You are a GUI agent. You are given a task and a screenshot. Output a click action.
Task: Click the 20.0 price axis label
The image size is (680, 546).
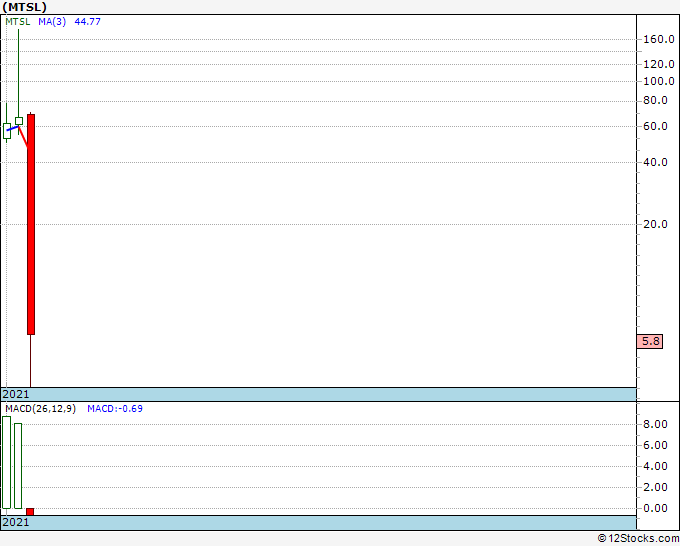click(x=655, y=224)
